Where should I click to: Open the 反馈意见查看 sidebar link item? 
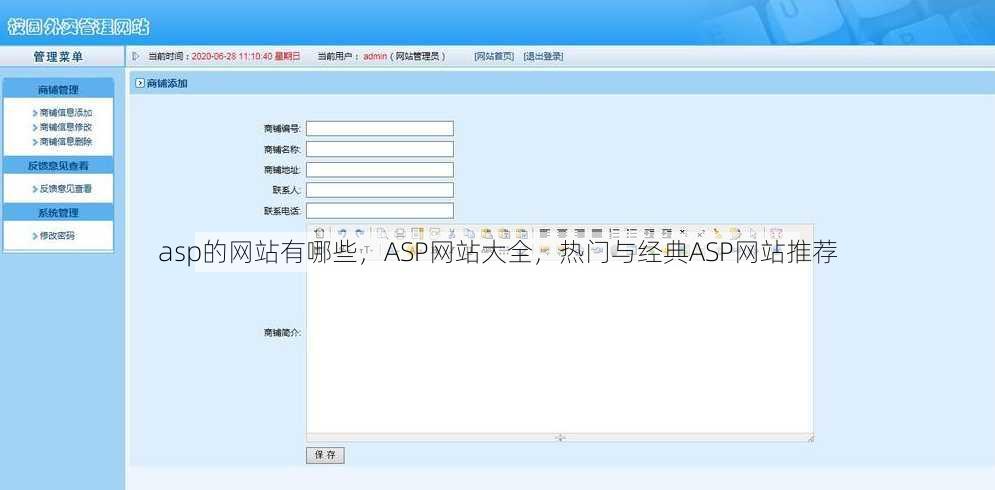(66, 189)
